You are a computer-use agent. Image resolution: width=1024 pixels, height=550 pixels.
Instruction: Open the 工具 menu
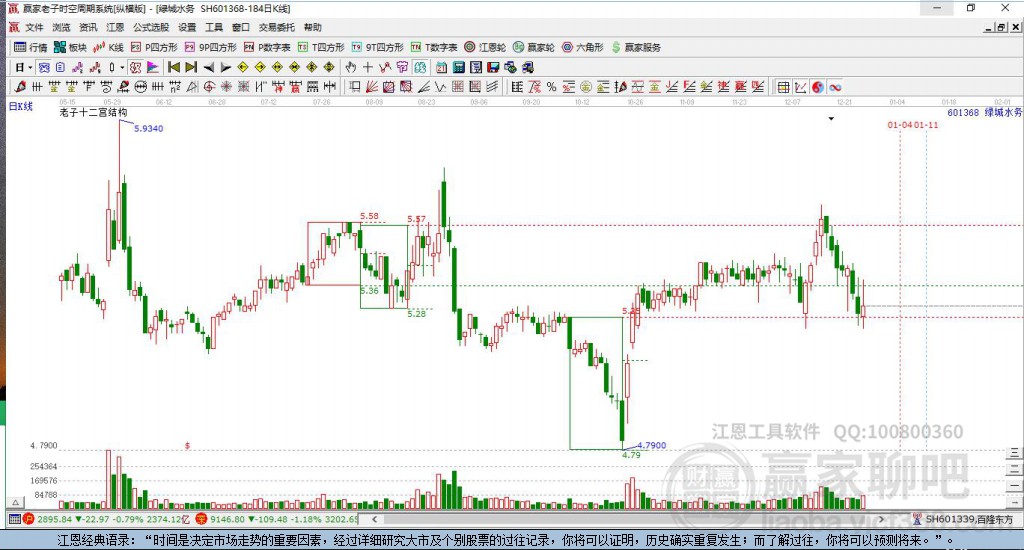click(214, 27)
